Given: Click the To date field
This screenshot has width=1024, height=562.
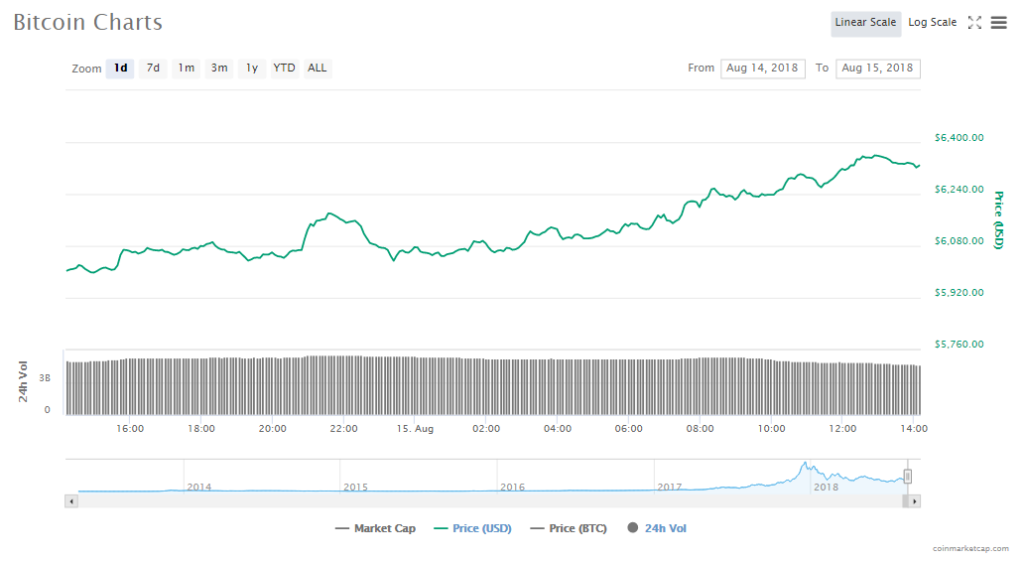Looking at the screenshot, I should (x=878, y=68).
